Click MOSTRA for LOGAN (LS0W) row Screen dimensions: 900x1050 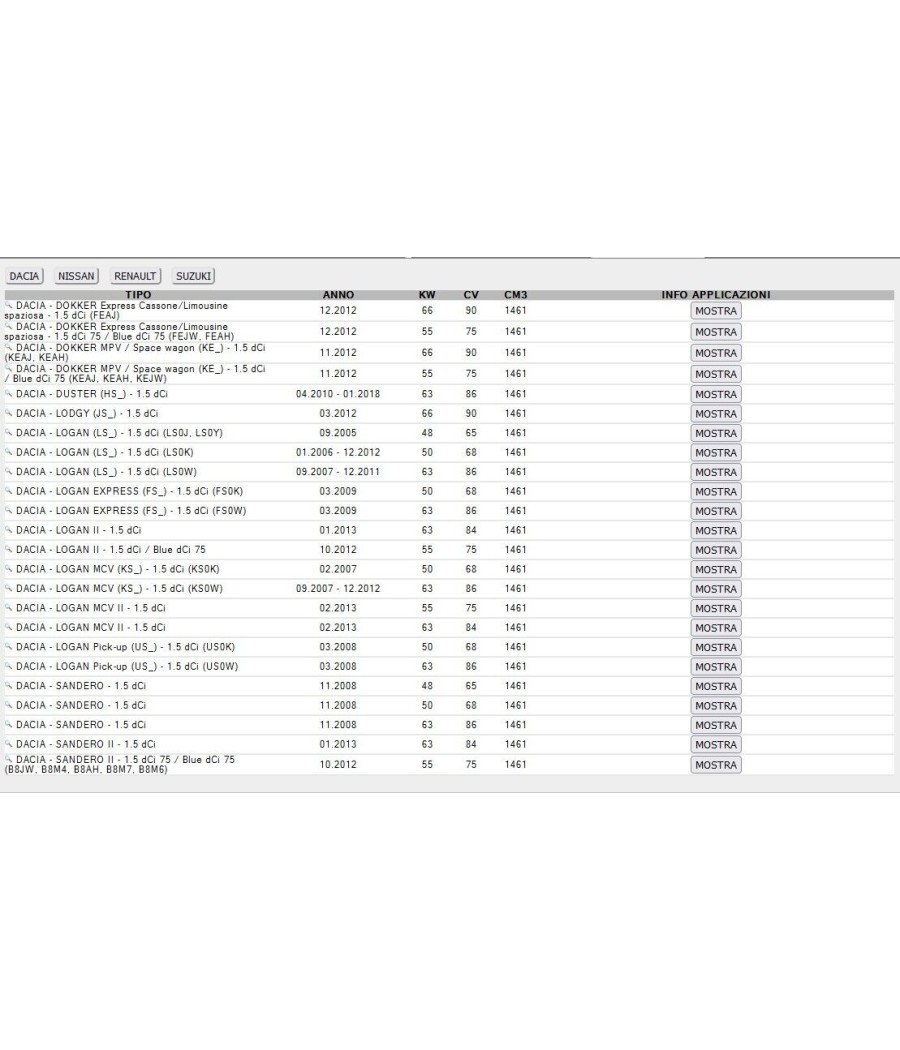click(x=716, y=472)
